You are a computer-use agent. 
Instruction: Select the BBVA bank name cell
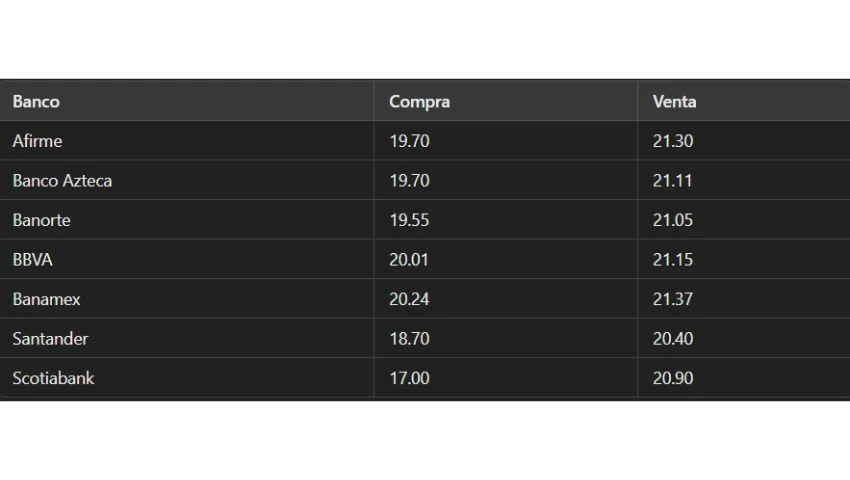pyautogui.click(x=33, y=260)
